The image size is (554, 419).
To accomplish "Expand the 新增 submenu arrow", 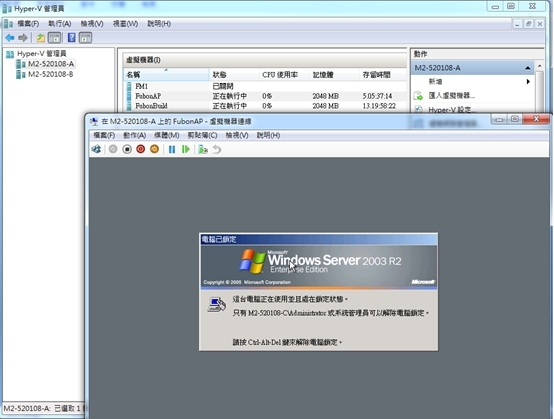I will coord(528,82).
